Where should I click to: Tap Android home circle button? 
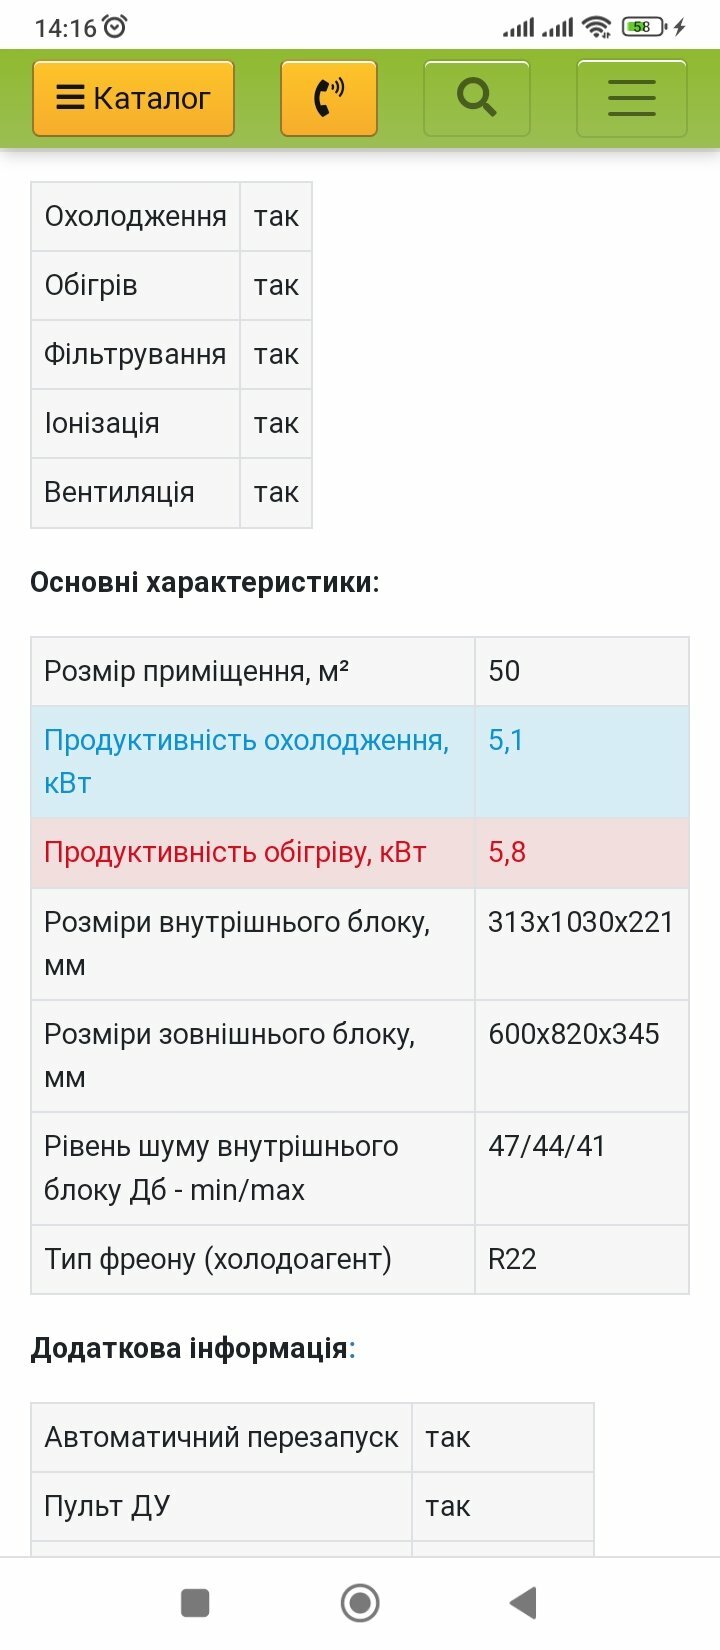coord(360,1603)
